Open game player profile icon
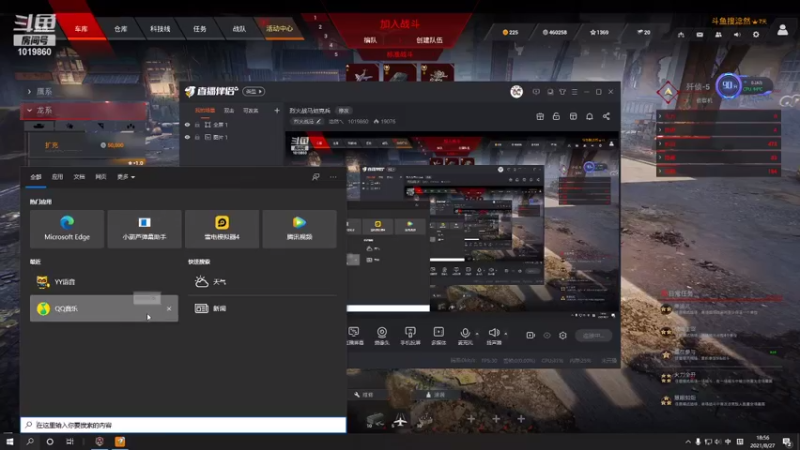 pos(783,30)
